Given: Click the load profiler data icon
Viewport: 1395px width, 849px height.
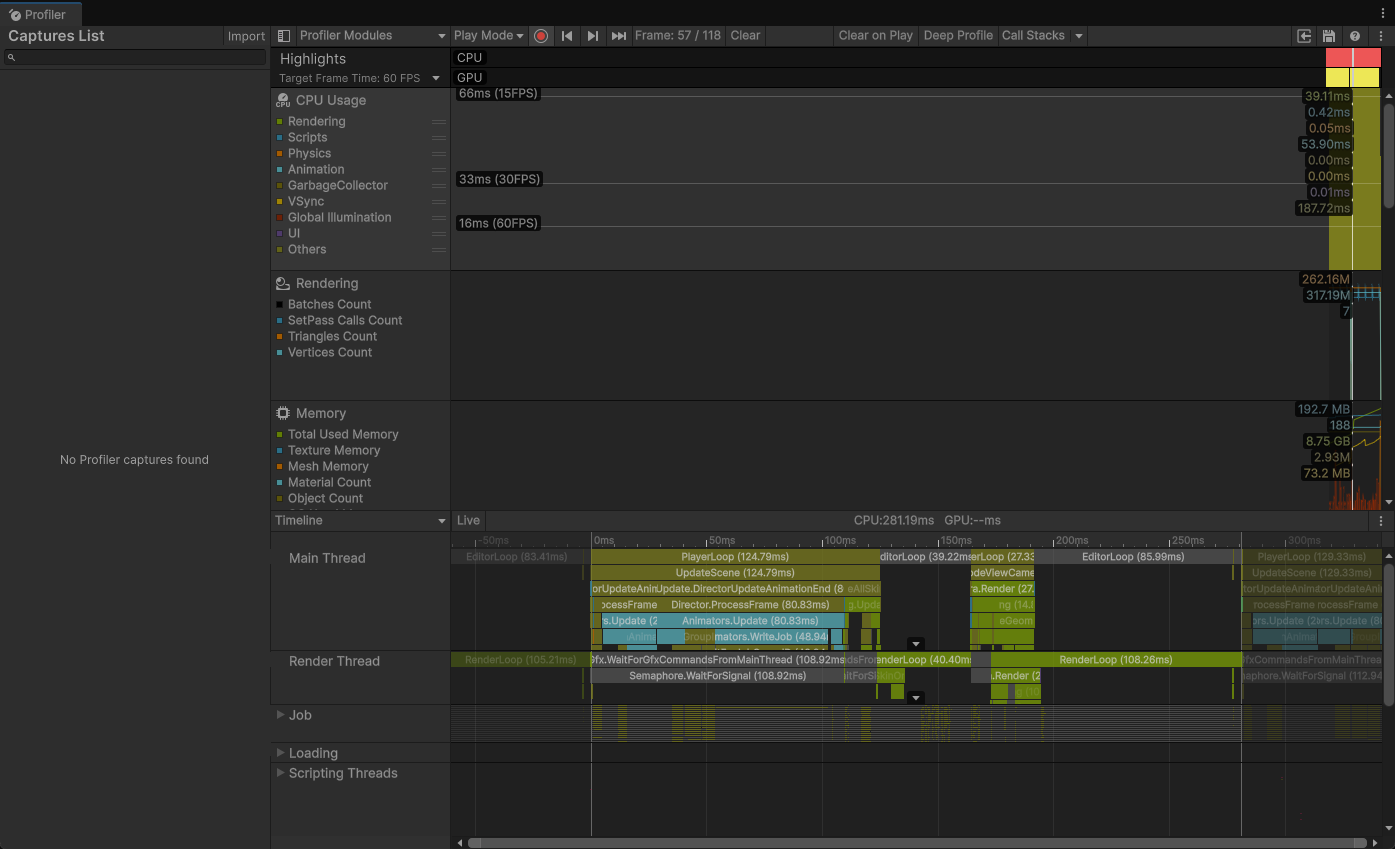Looking at the screenshot, I should (1304, 36).
